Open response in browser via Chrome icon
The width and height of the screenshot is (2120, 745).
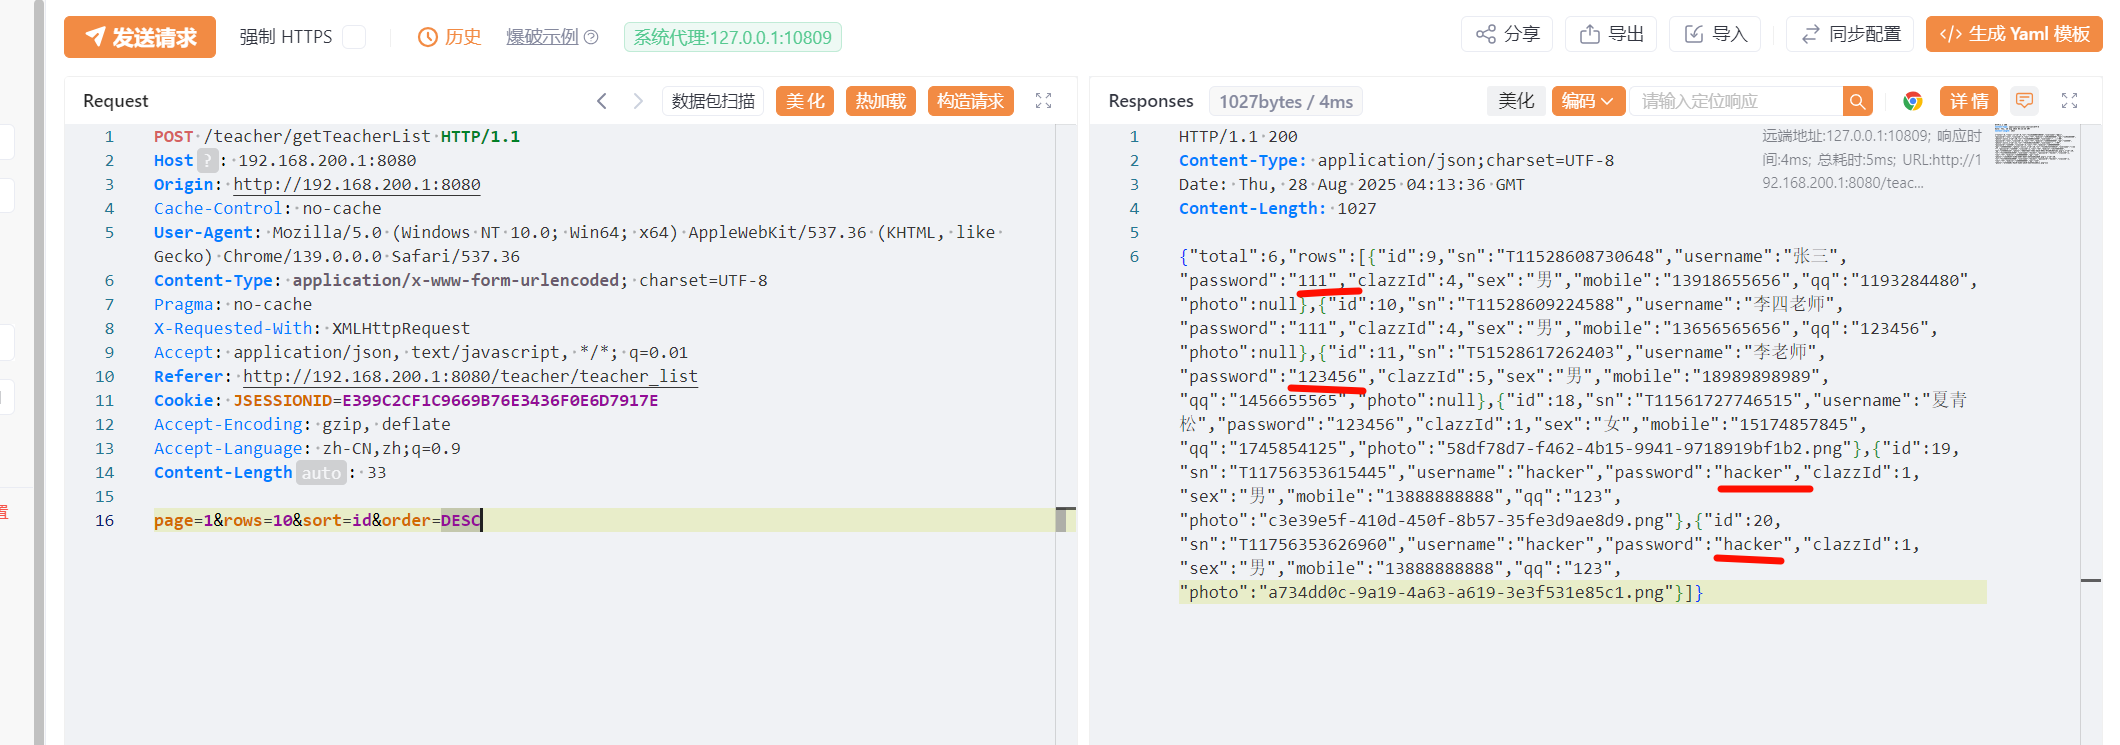coord(1912,101)
